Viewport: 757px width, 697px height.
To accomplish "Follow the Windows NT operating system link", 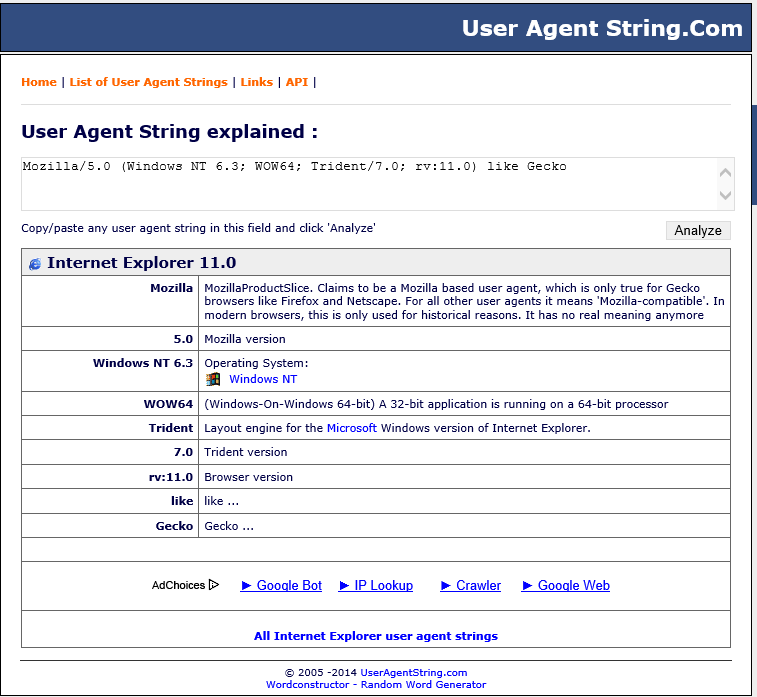I will [x=263, y=379].
